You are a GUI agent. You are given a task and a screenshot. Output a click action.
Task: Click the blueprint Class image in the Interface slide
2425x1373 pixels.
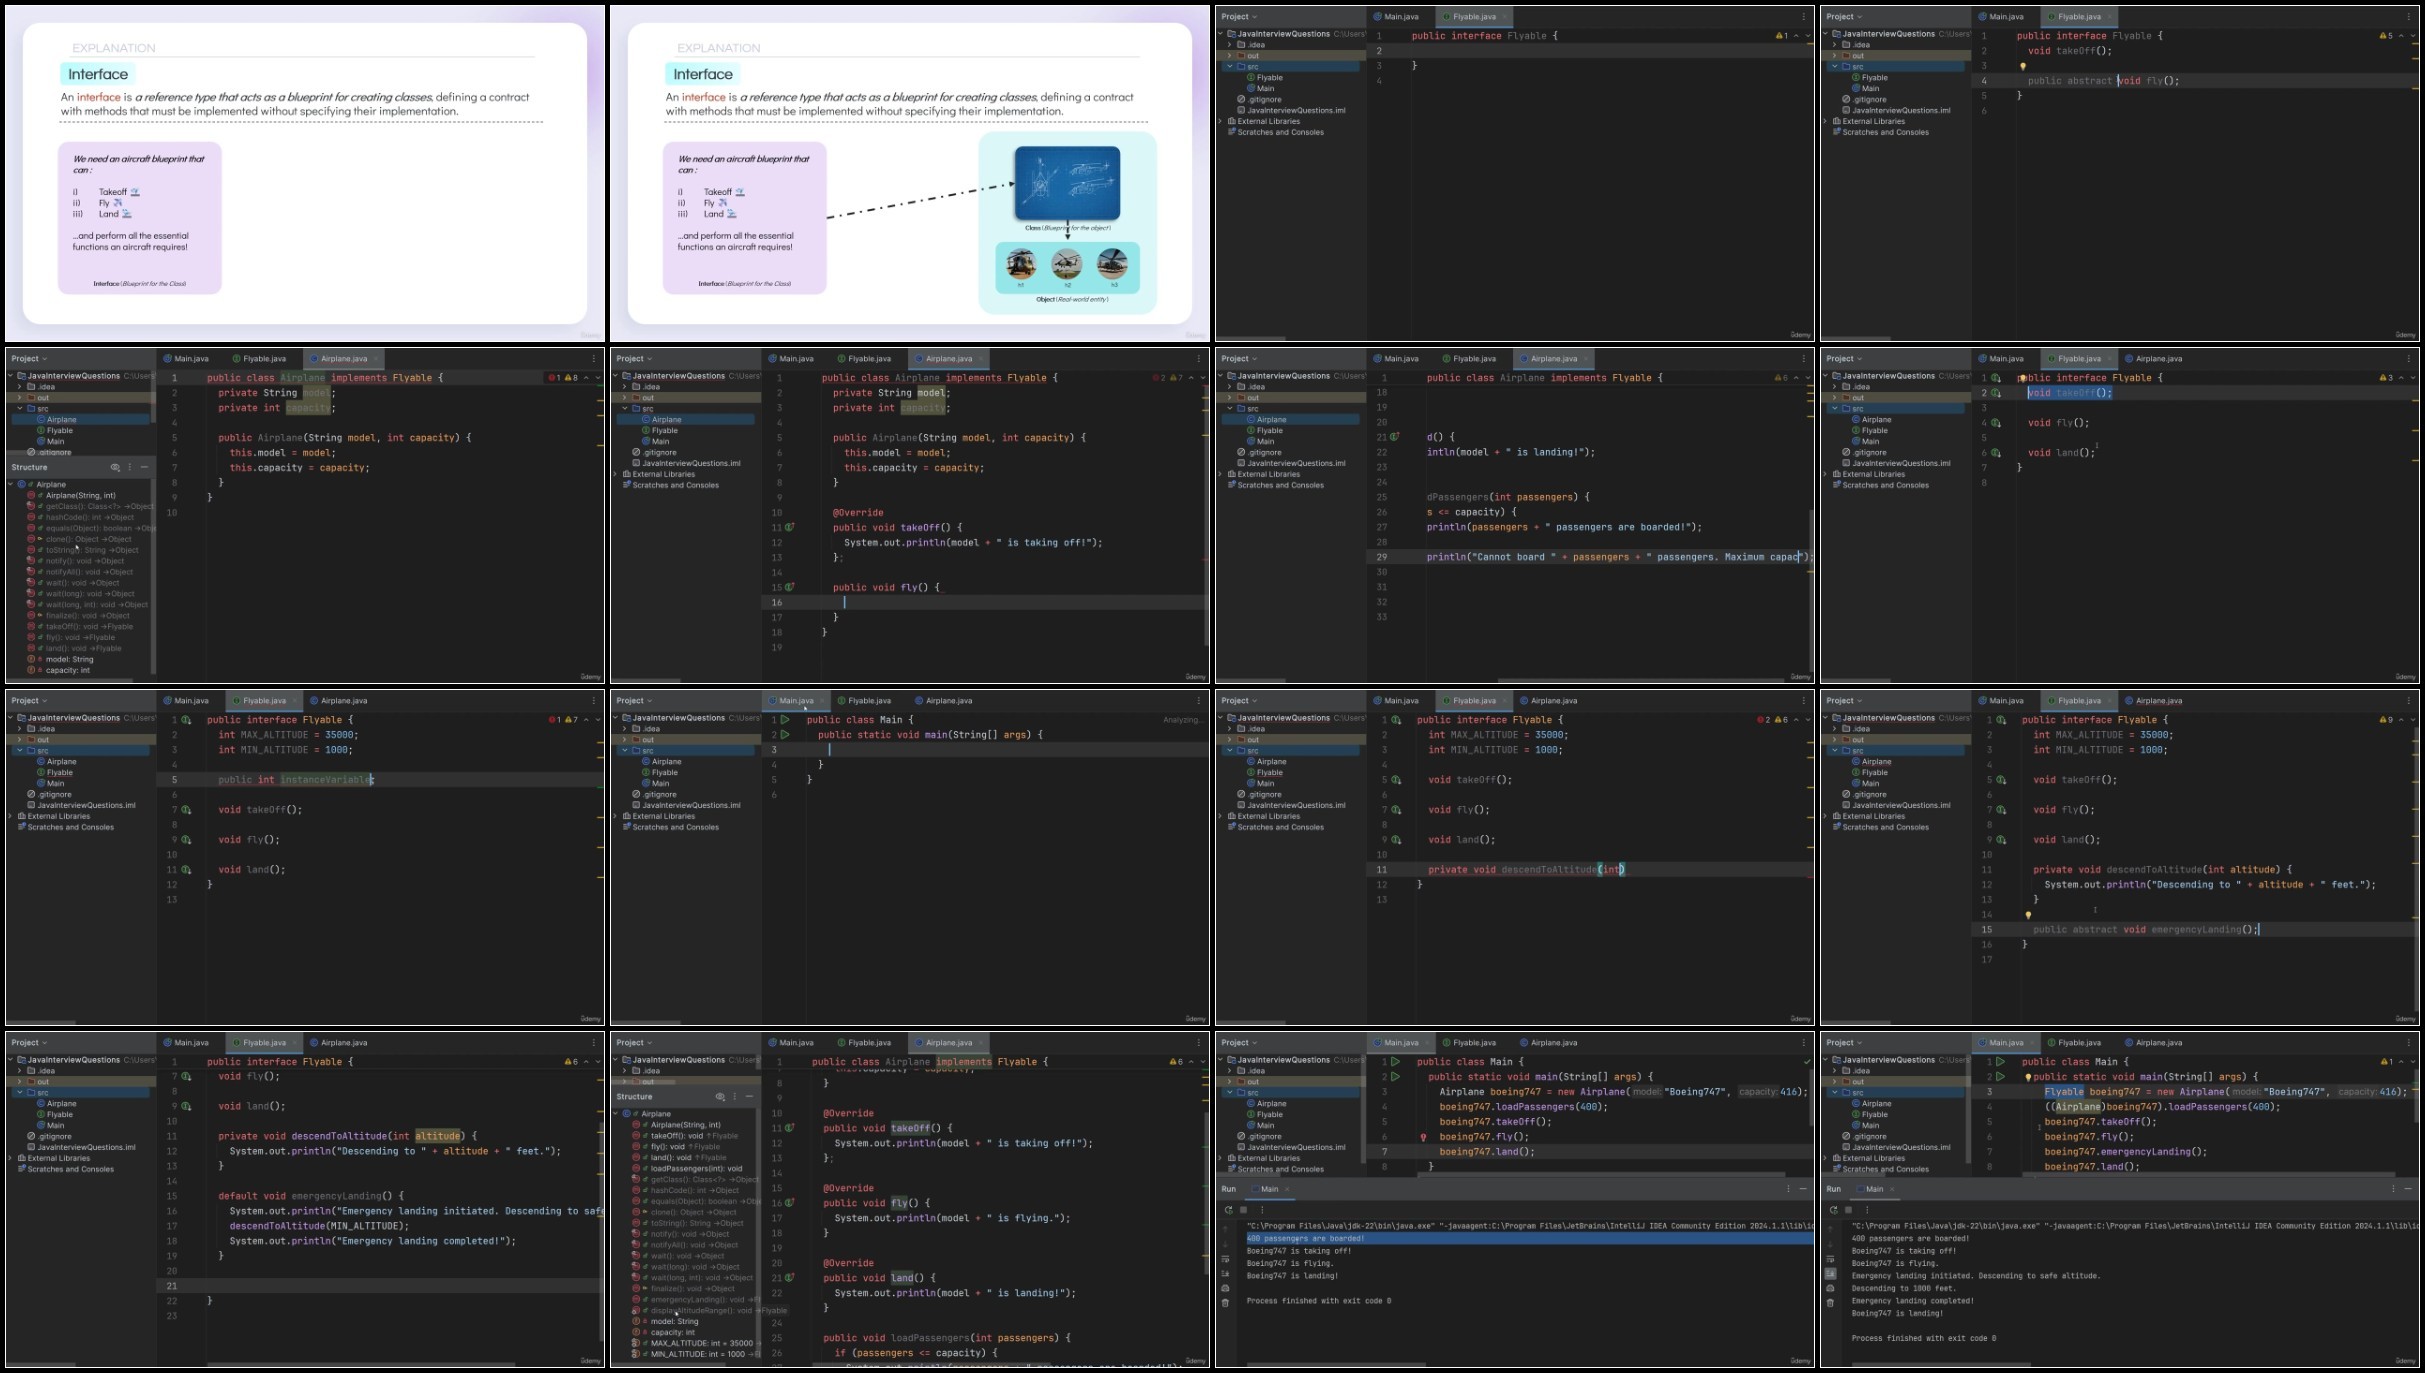coord(1067,183)
